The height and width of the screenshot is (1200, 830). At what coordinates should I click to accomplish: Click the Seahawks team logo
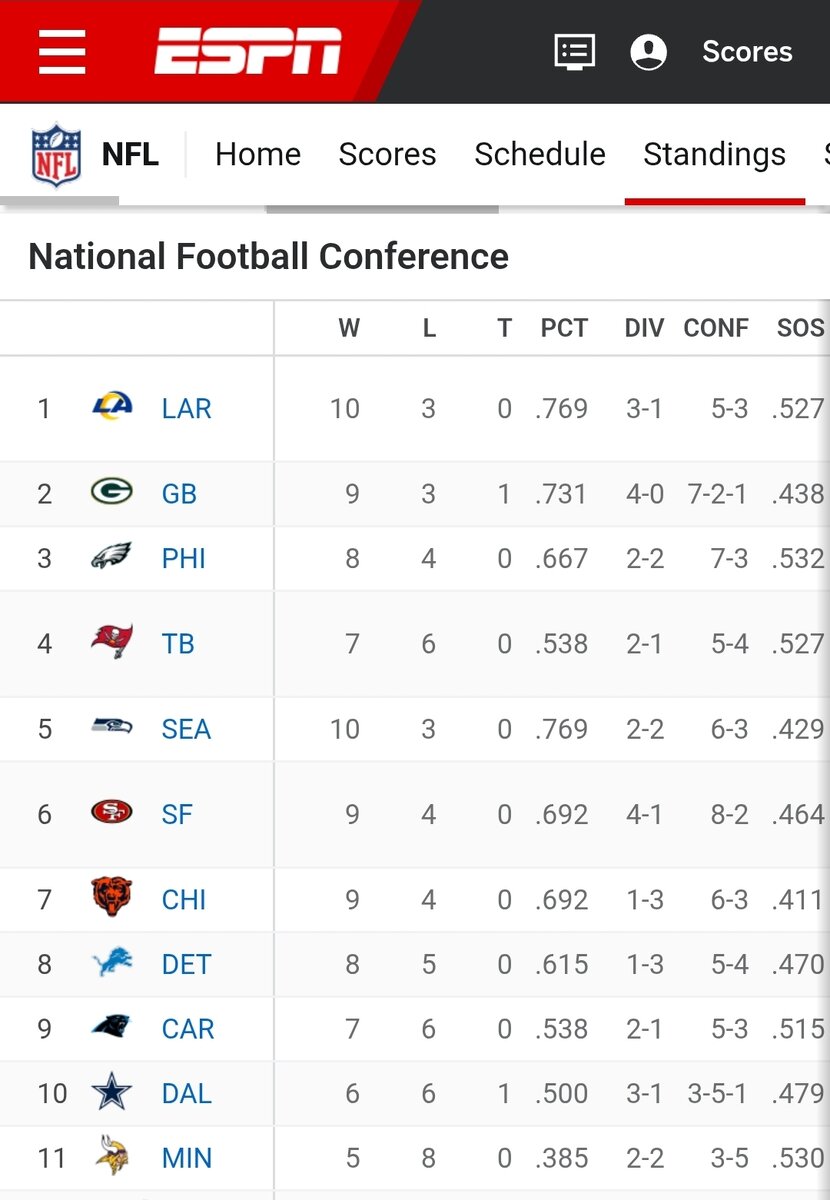tap(111, 728)
